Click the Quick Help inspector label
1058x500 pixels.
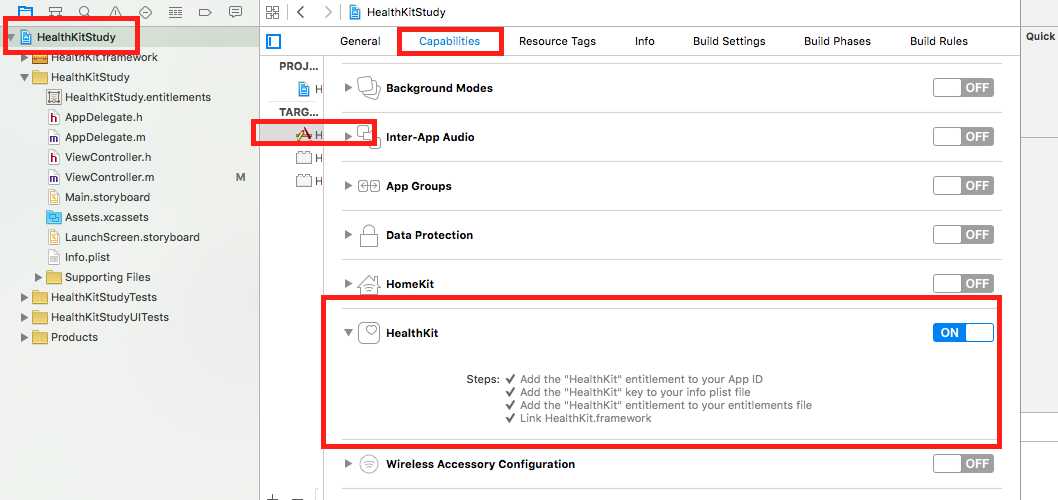[1040, 36]
